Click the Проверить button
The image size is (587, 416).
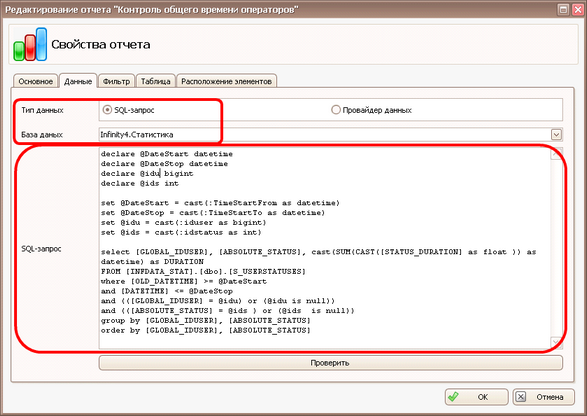point(331,363)
